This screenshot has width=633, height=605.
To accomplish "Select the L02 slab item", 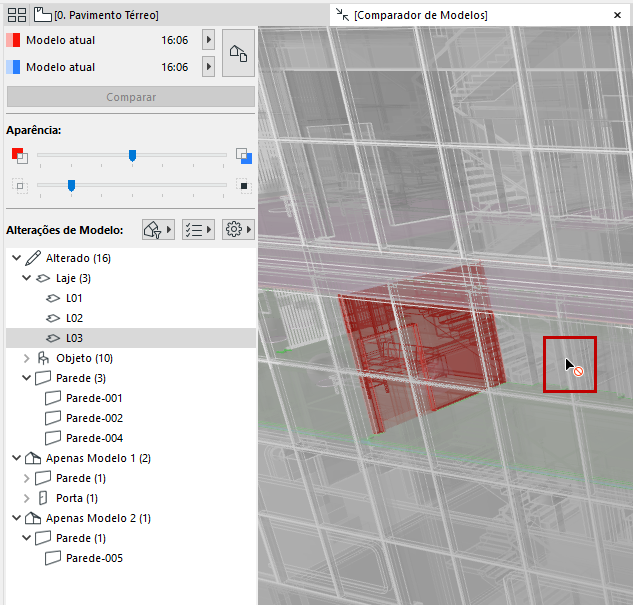I will [x=131, y=318].
